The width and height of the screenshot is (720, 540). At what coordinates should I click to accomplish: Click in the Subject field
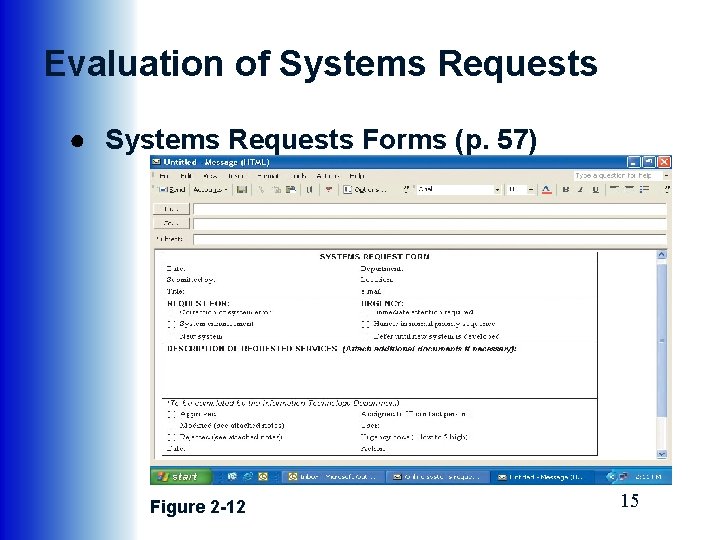430,239
